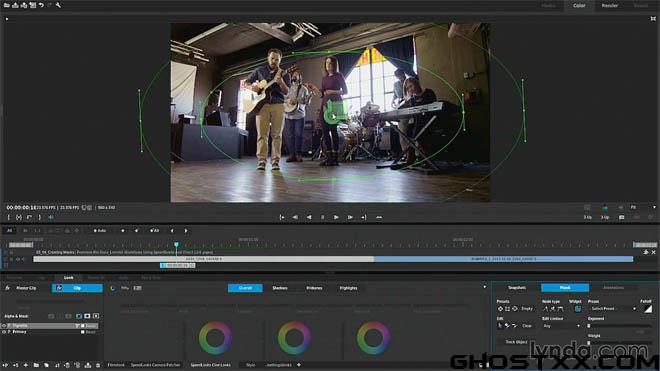
Task: Jump to the clip end
Action: [x=364, y=217]
